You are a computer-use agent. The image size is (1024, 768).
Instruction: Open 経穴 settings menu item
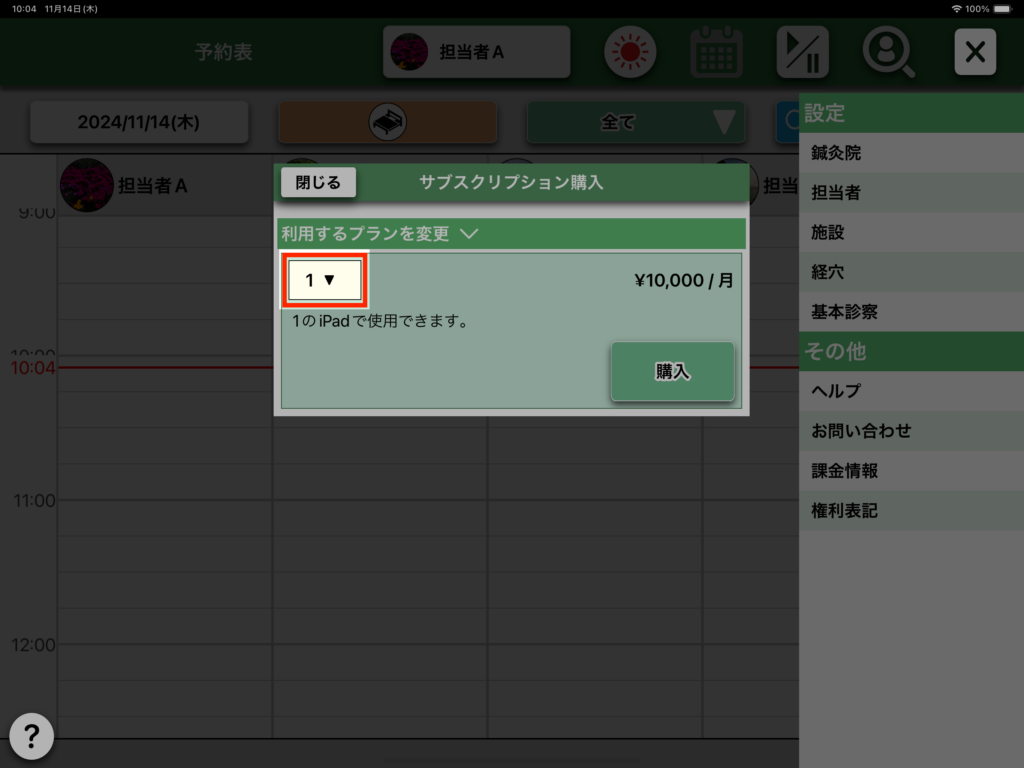pos(828,272)
